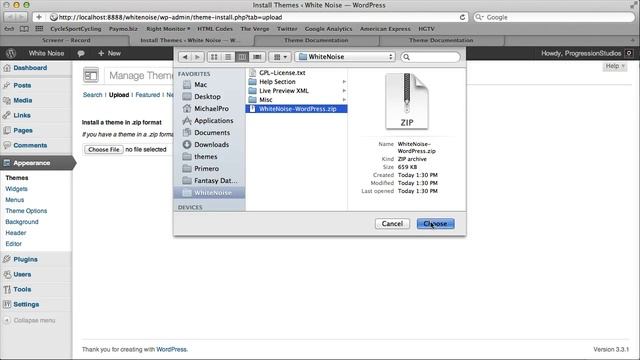Click the file dialog search field
The image size is (640, 360).
click(x=431, y=57)
